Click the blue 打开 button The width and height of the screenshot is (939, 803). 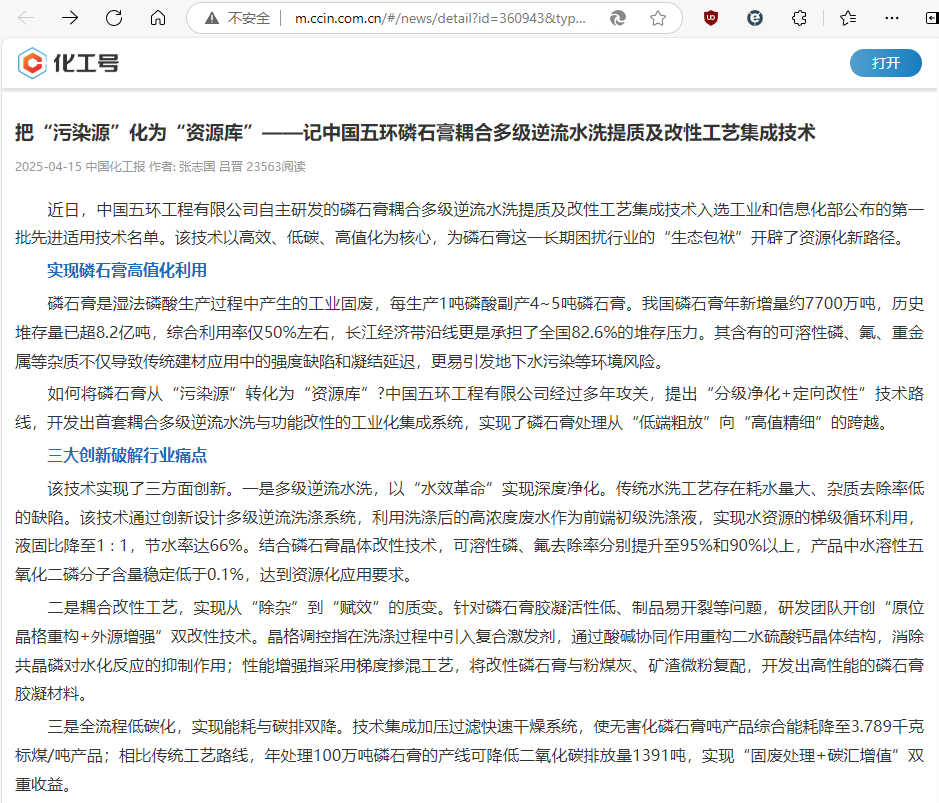coord(886,63)
